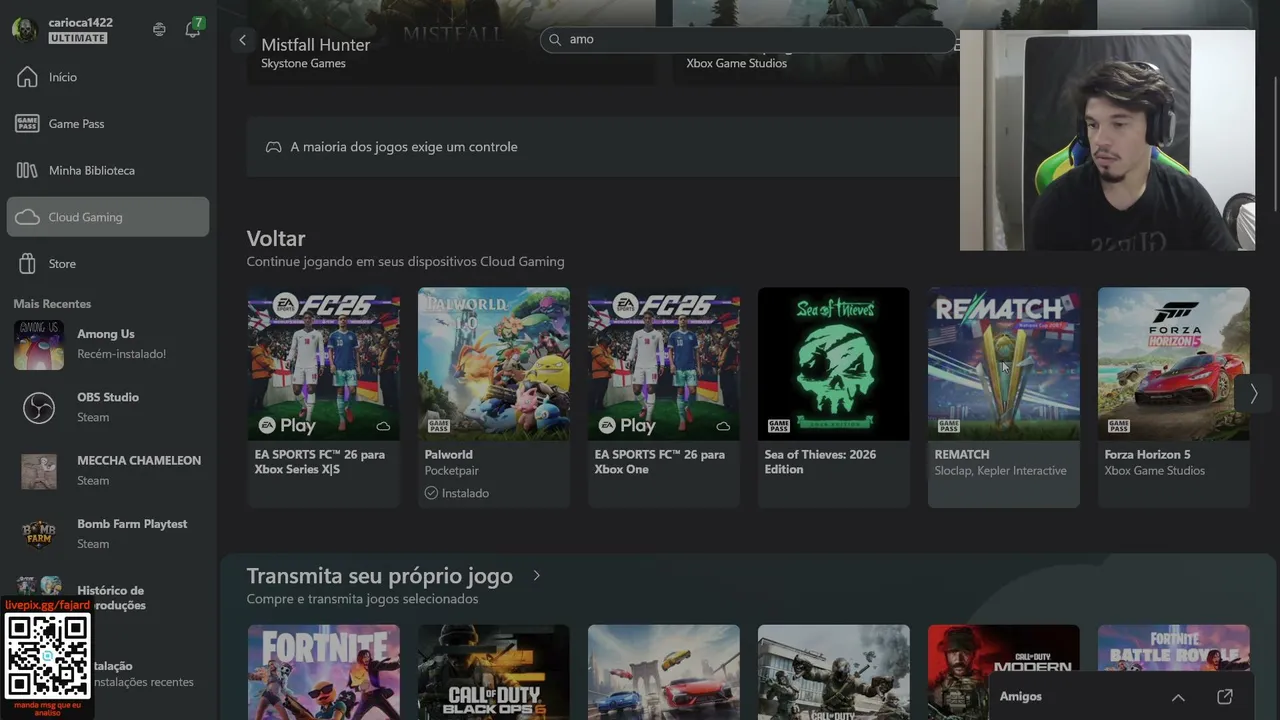Open the REMATCH title link

click(x=962, y=454)
